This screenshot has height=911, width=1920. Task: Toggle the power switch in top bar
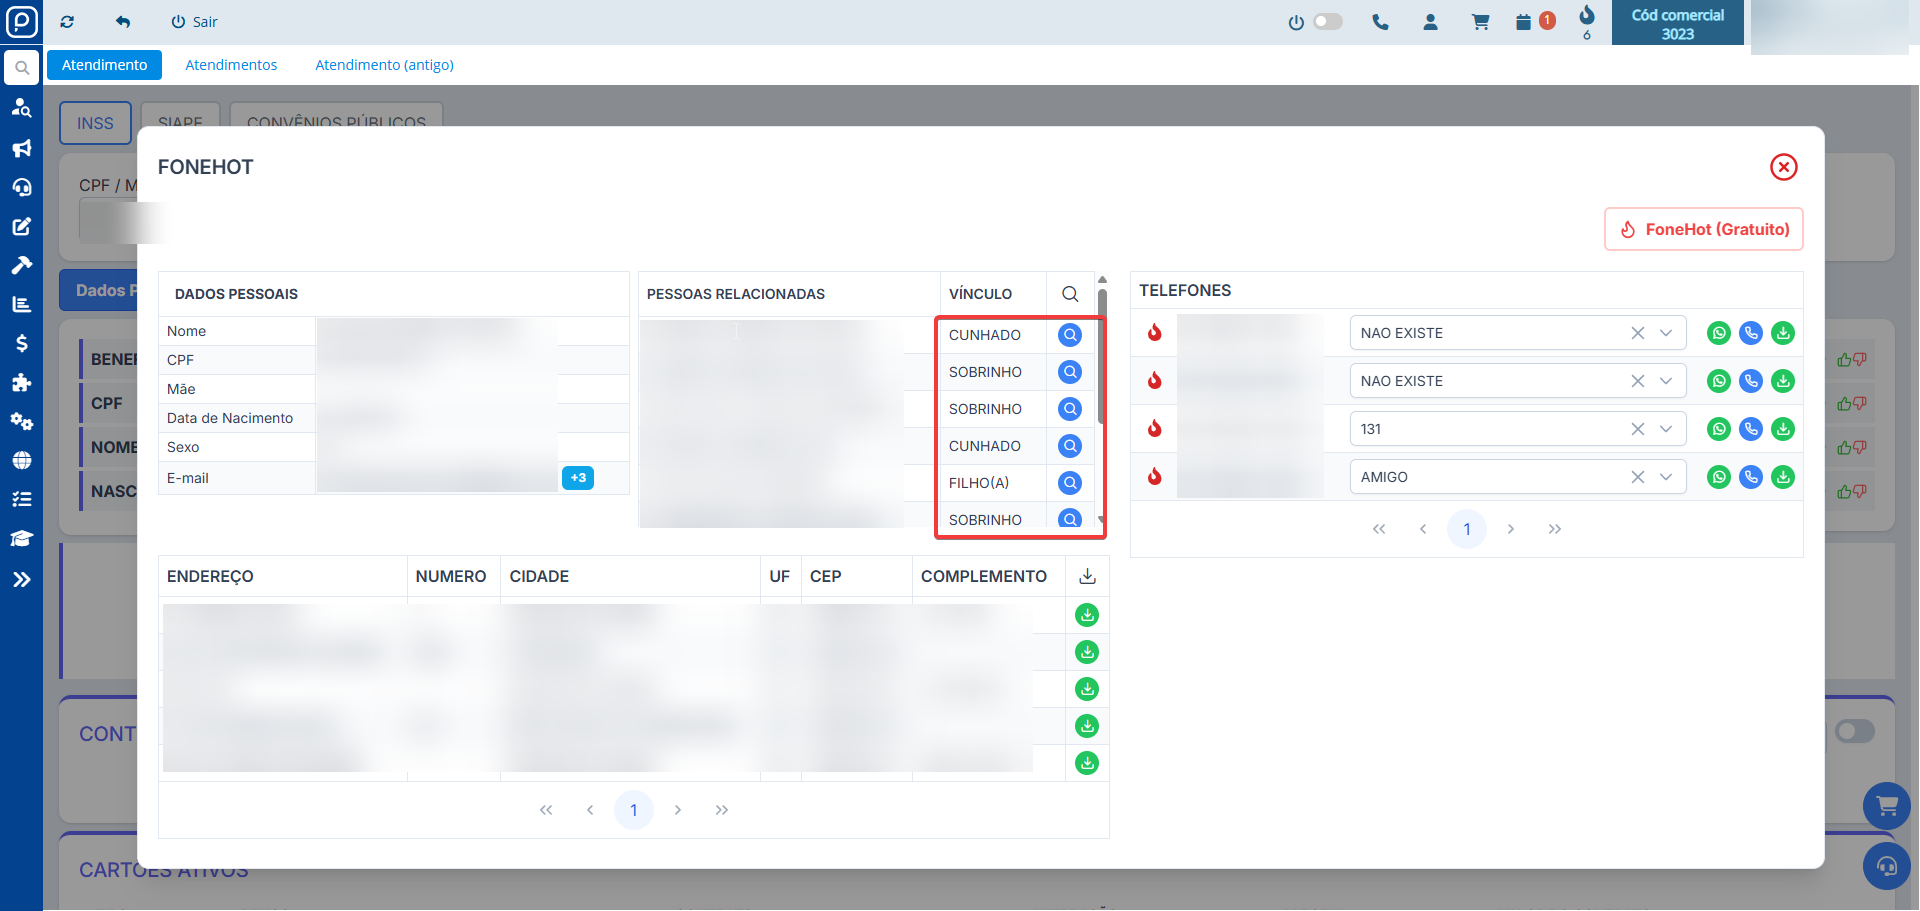(x=1327, y=22)
